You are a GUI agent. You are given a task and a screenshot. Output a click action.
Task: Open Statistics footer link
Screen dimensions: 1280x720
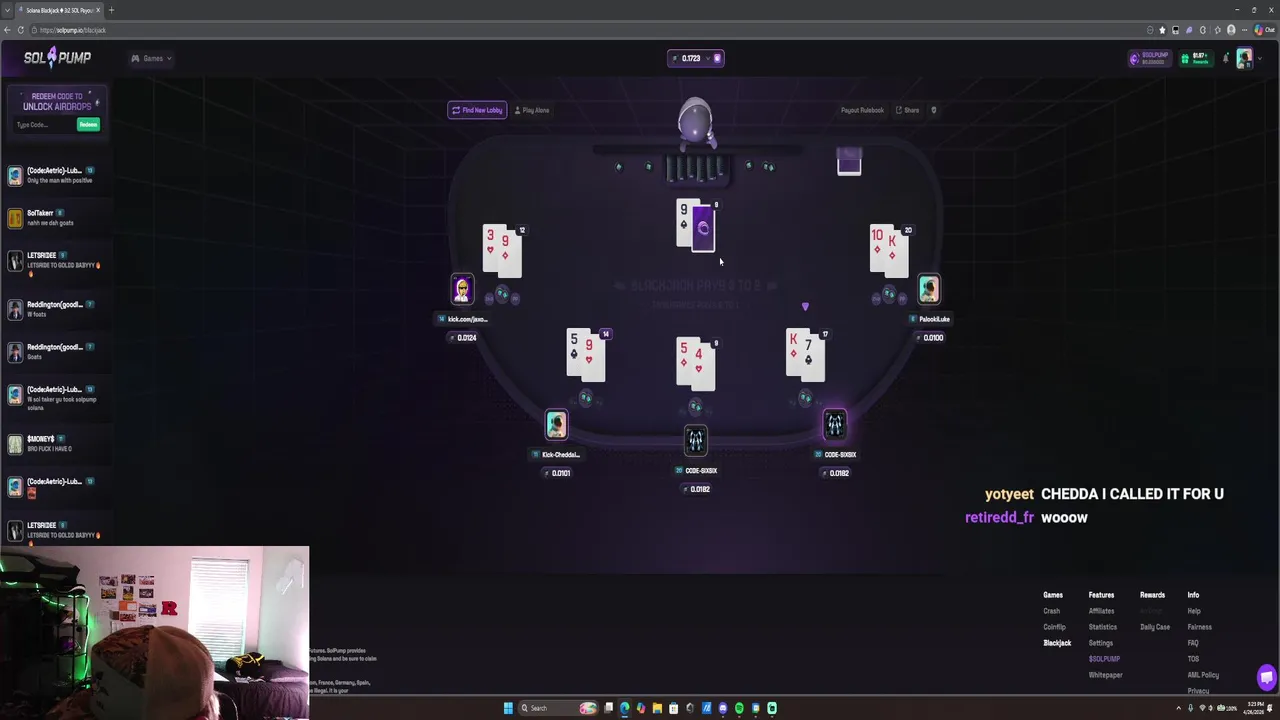coord(1102,627)
